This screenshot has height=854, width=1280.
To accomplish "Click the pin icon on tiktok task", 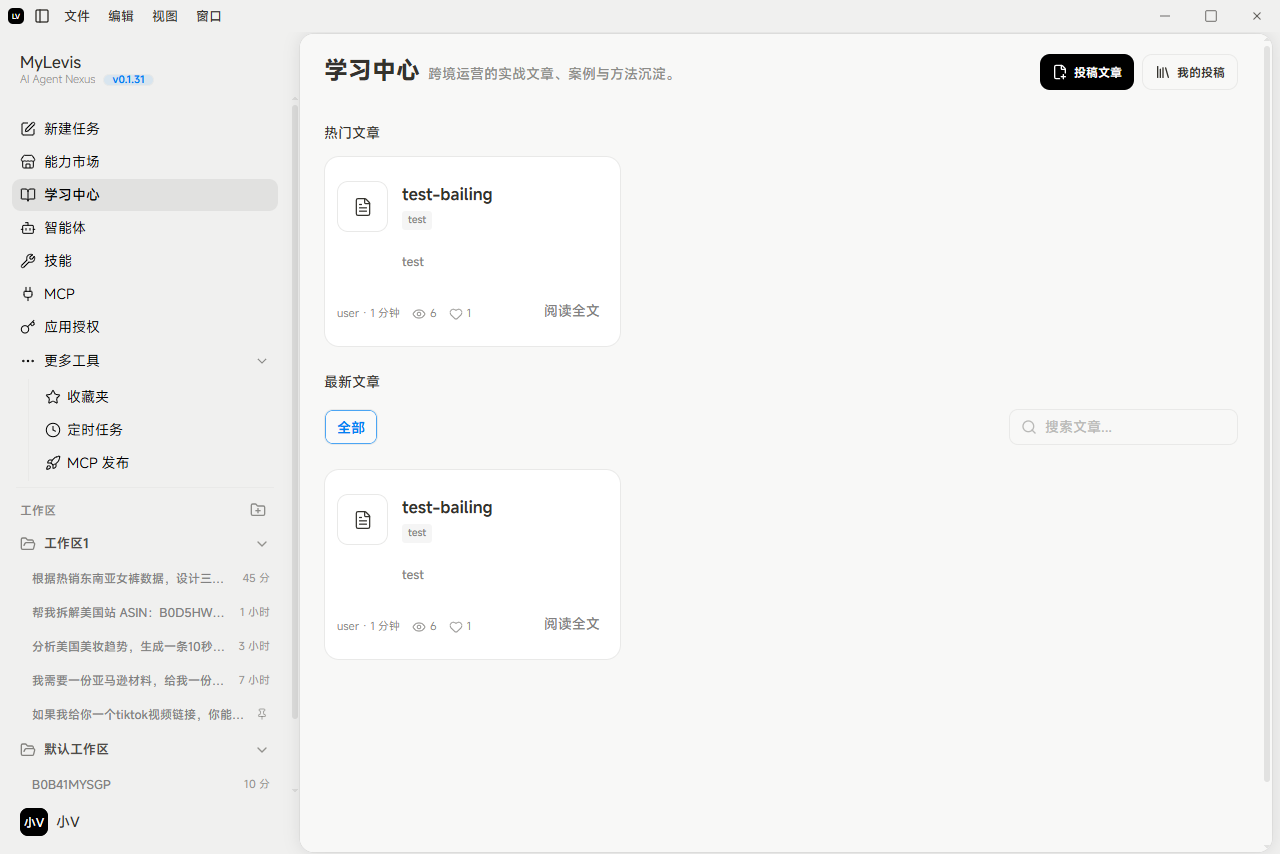I will [x=262, y=714].
